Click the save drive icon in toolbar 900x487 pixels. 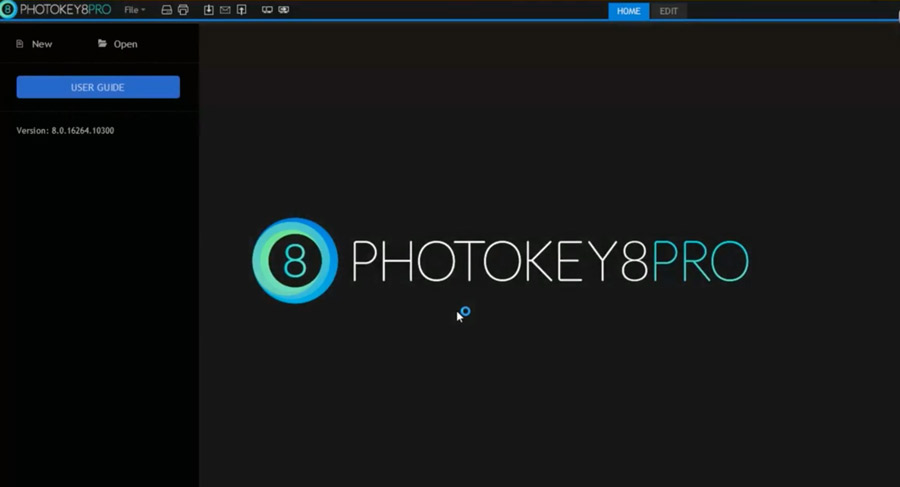pyautogui.click(x=166, y=10)
